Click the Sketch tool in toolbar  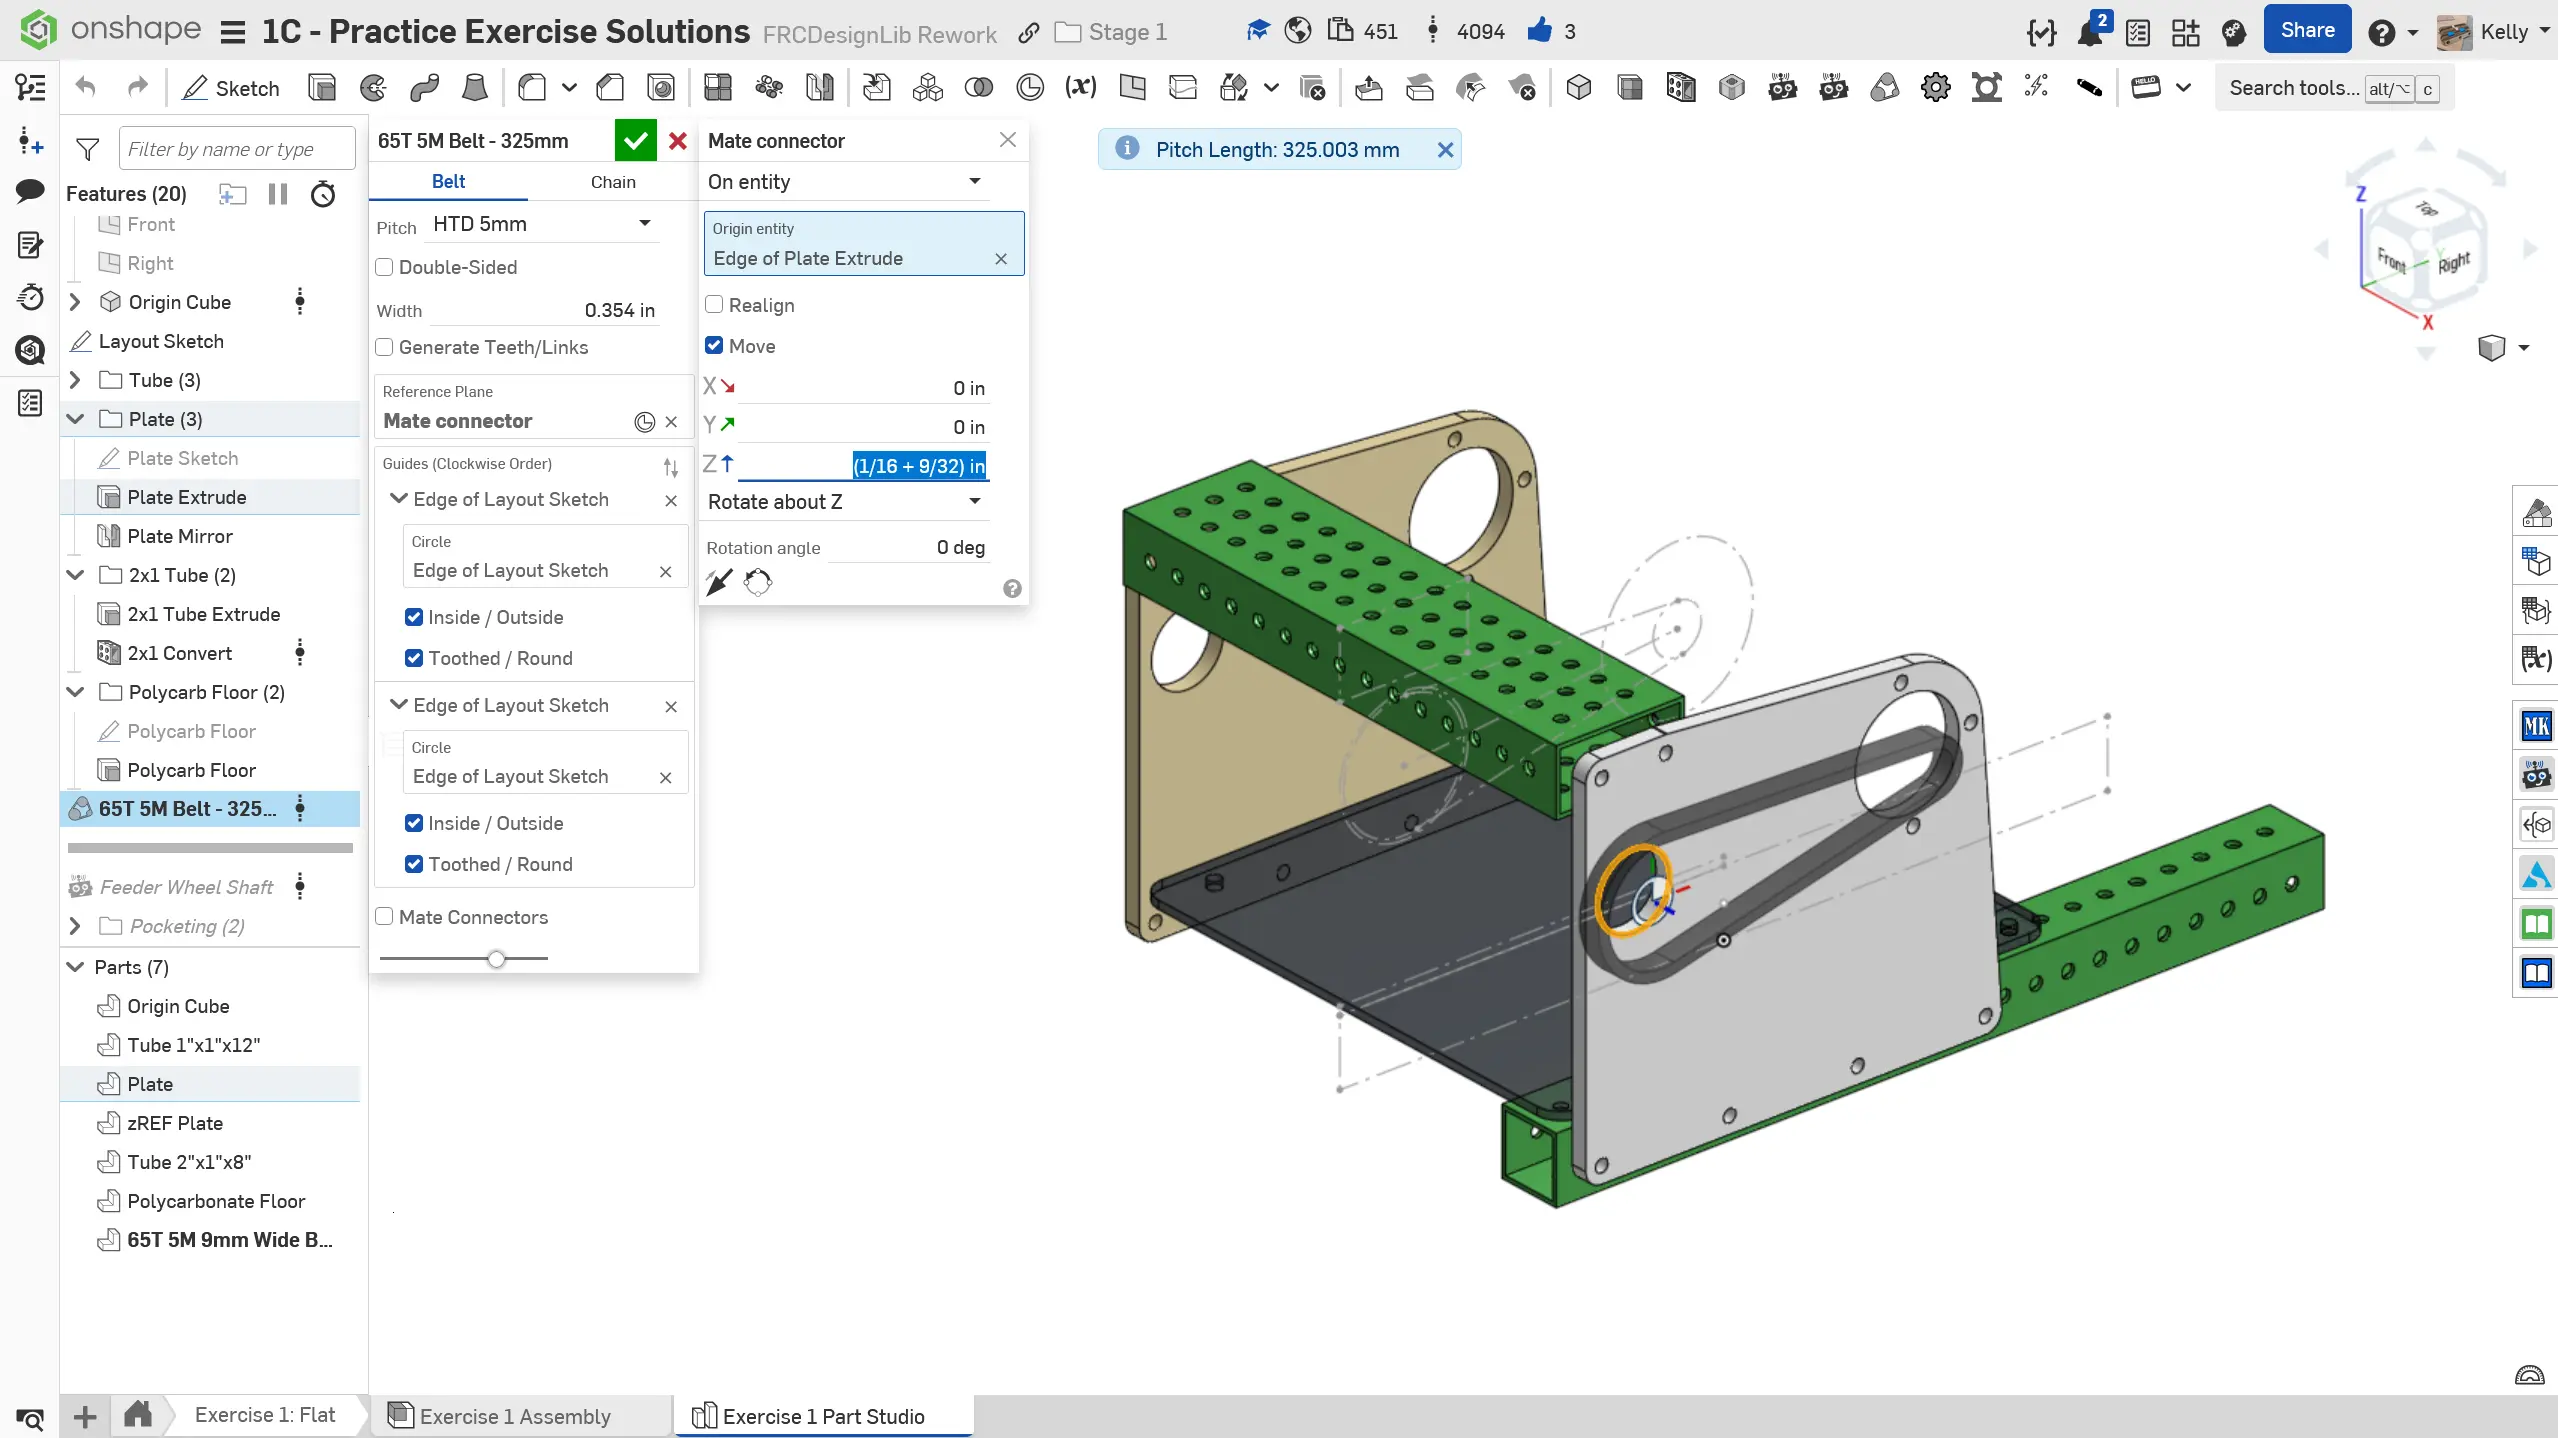coord(231,88)
